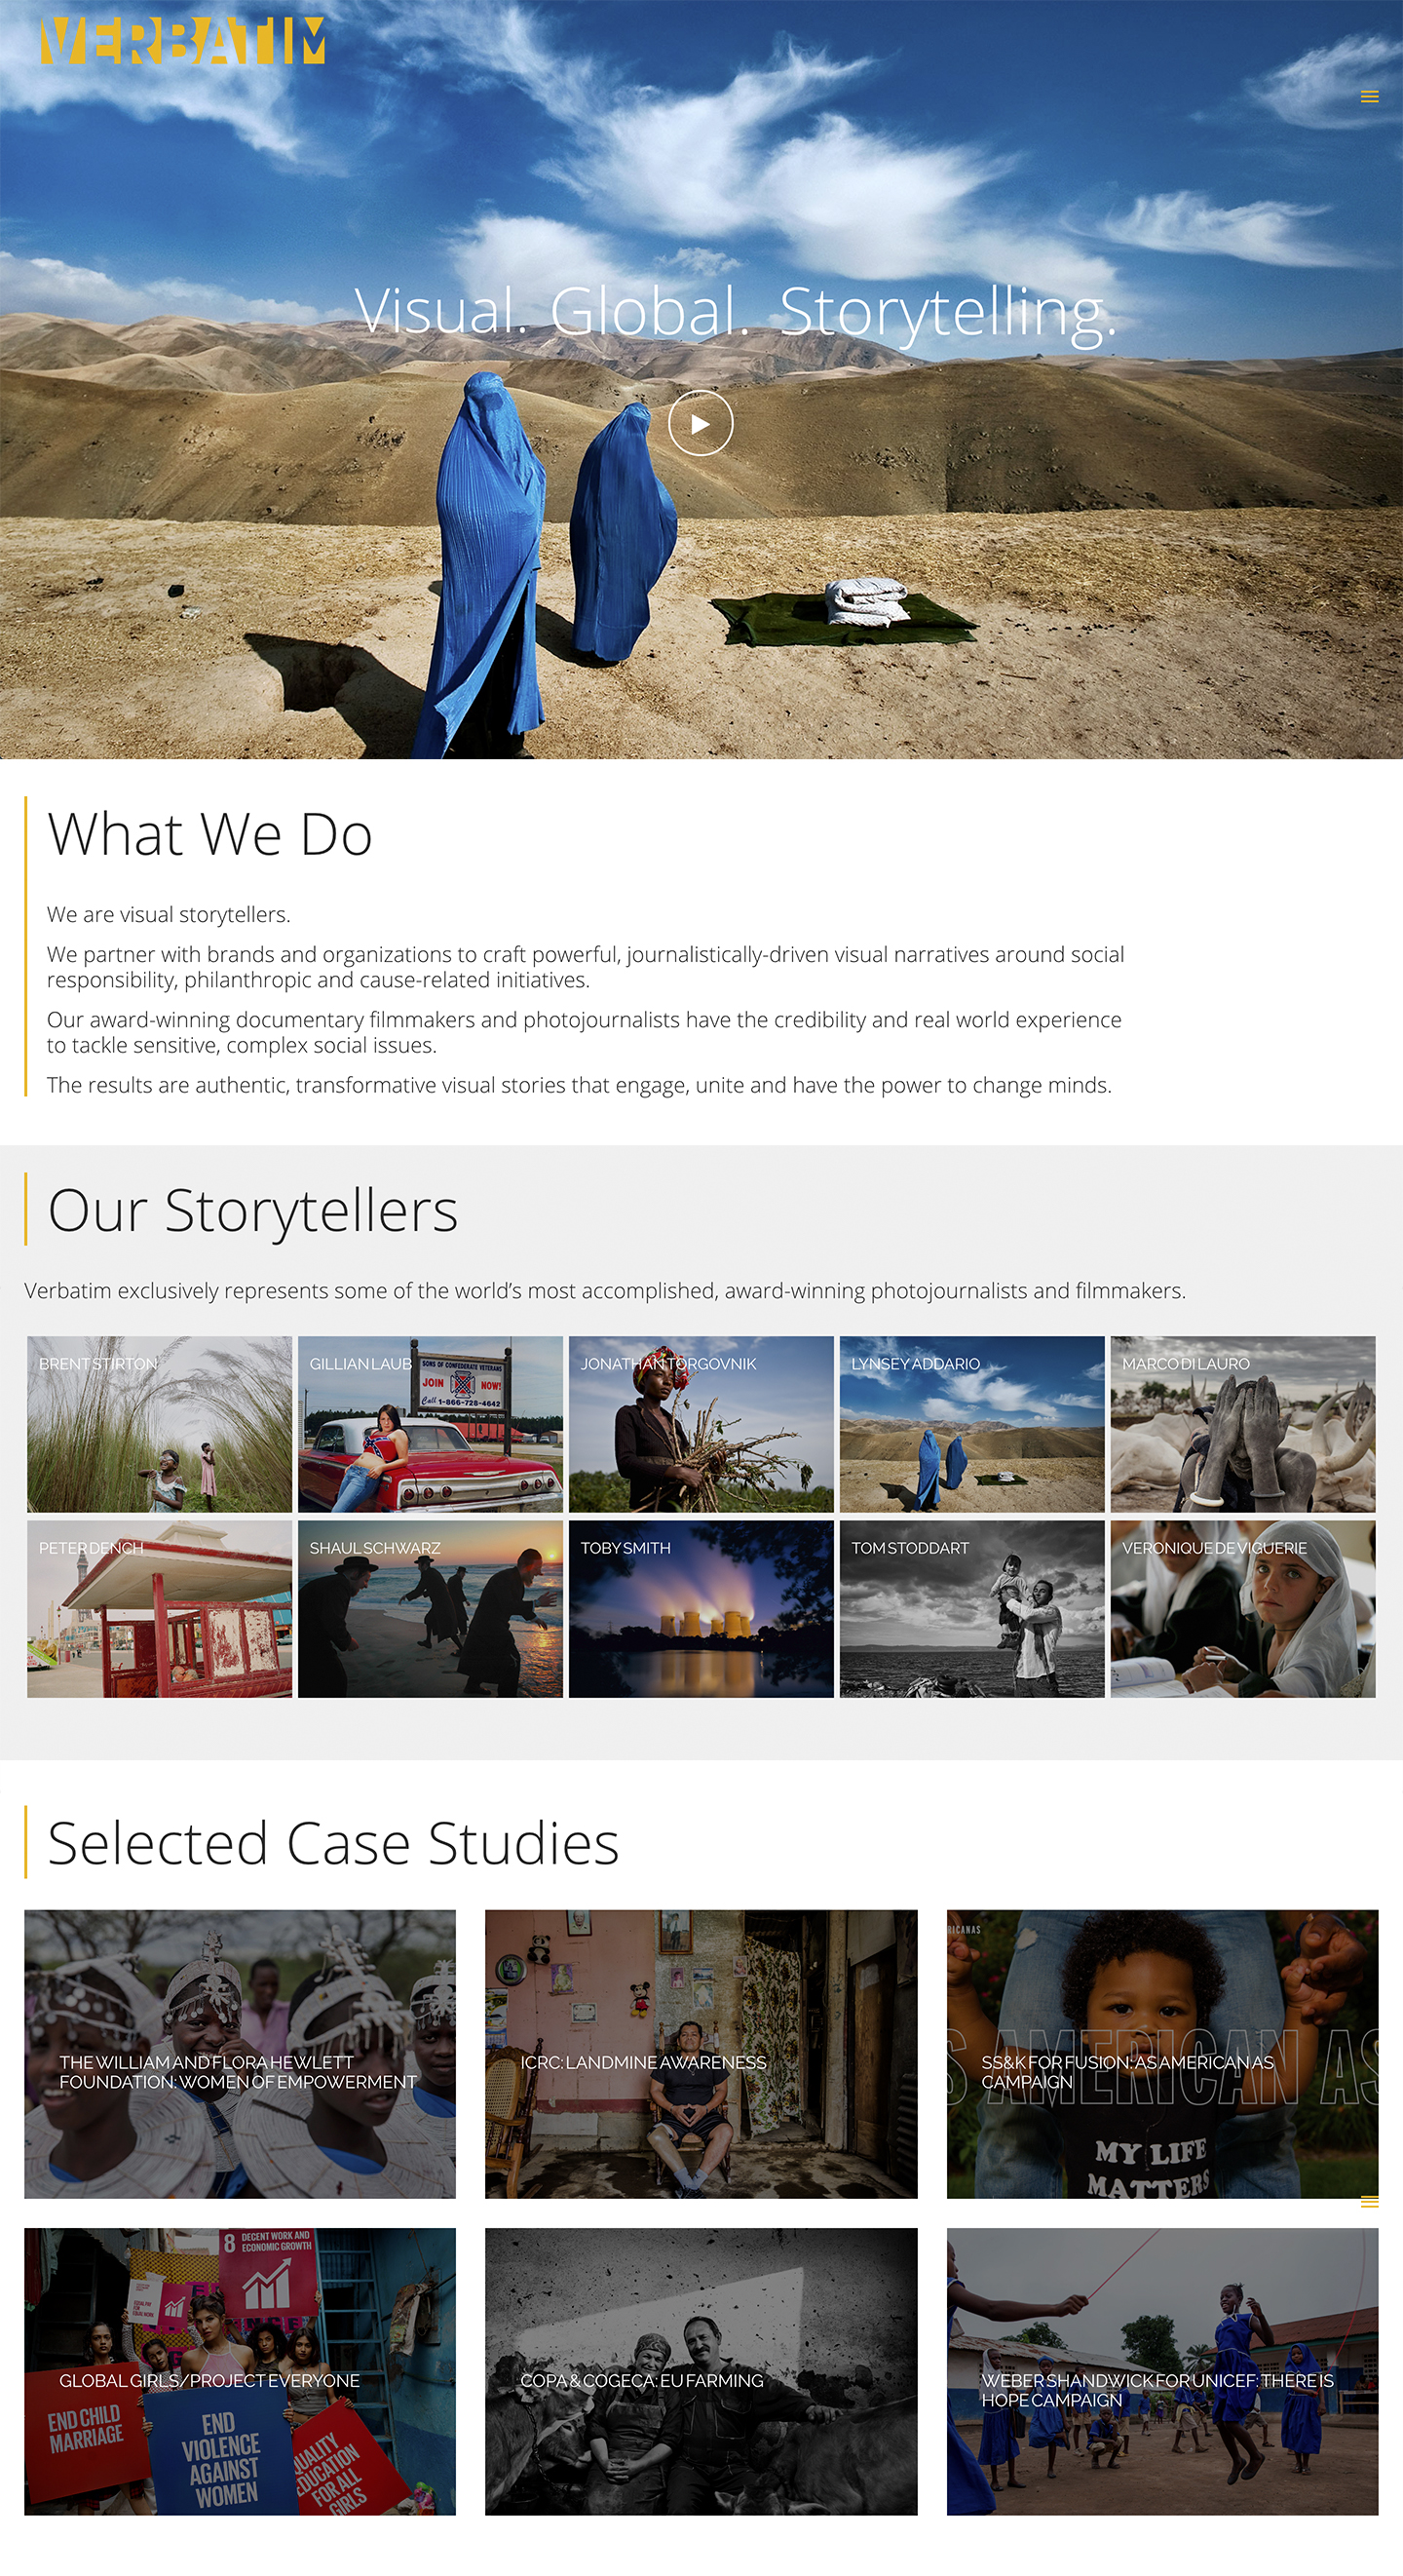Open the small hamburger icon beside the case studies

coord(1369,2202)
